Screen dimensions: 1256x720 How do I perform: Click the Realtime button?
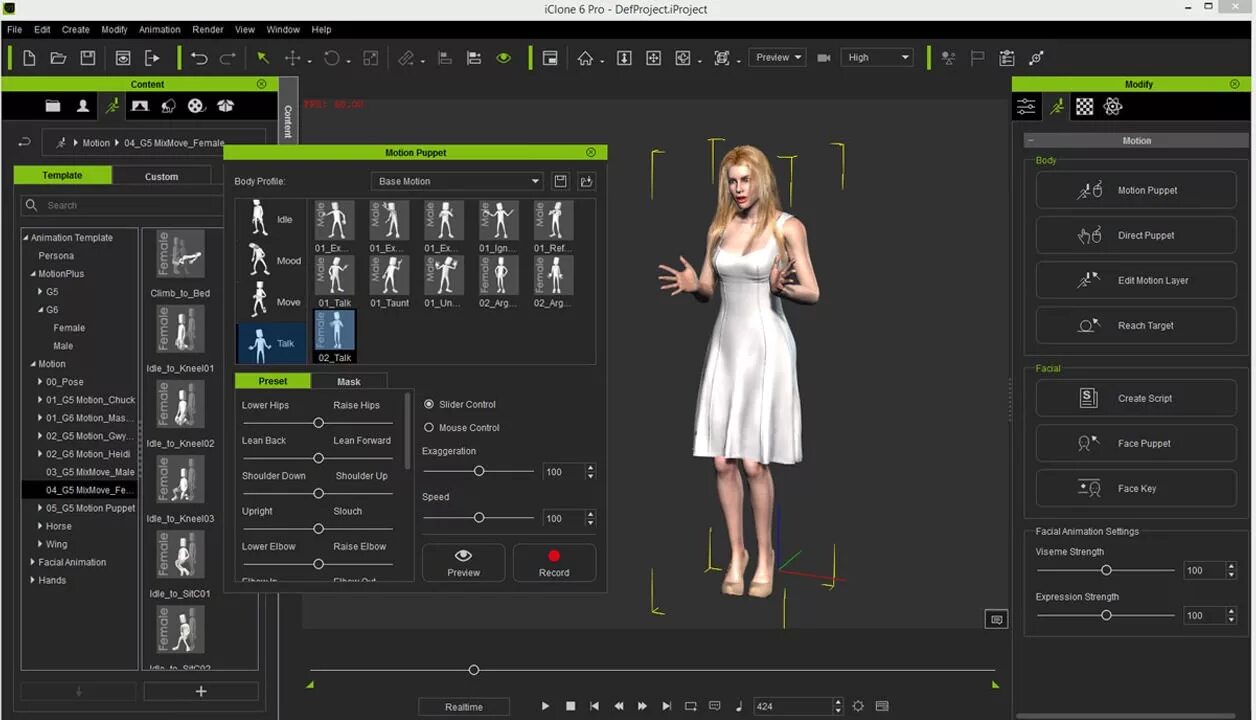pyautogui.click(x=464, y=707)
